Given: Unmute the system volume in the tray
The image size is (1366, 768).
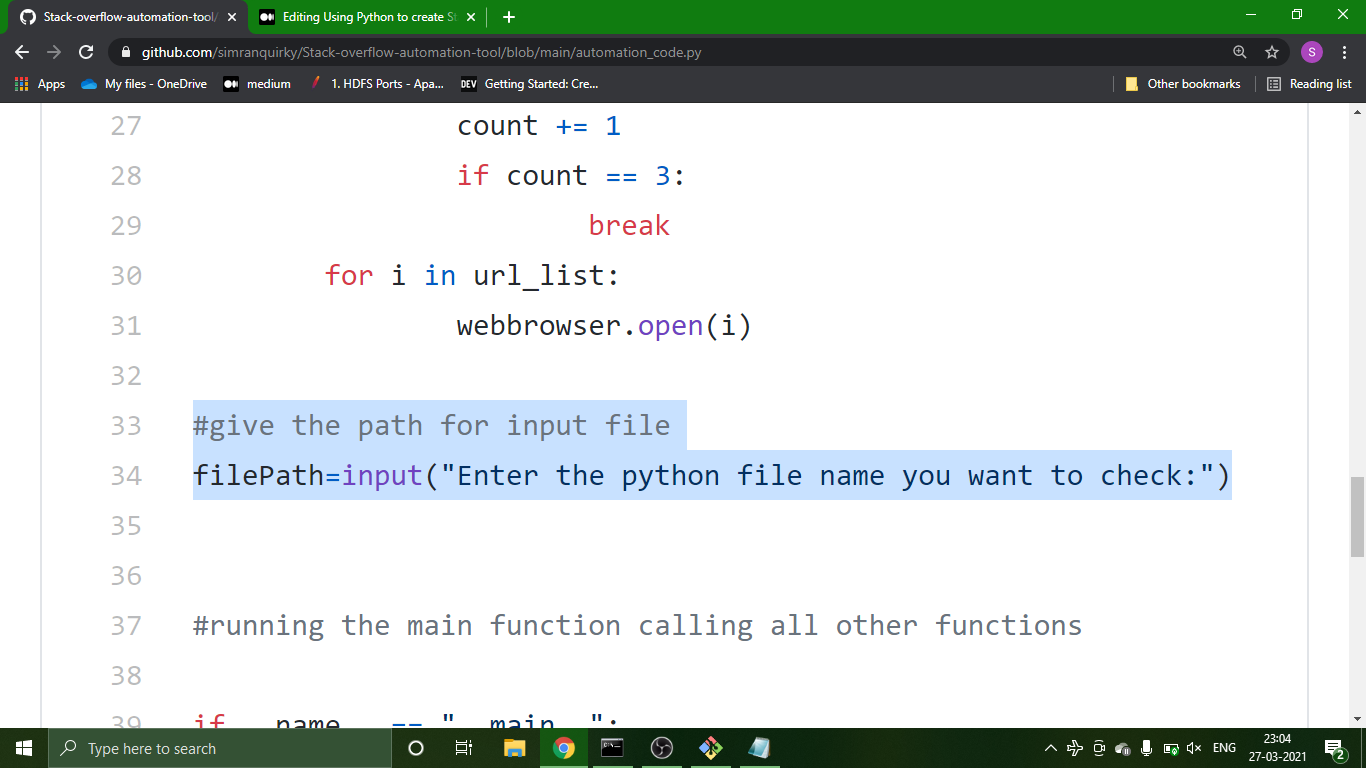Looking at the screenshot, I should (x=1194, y=748).
